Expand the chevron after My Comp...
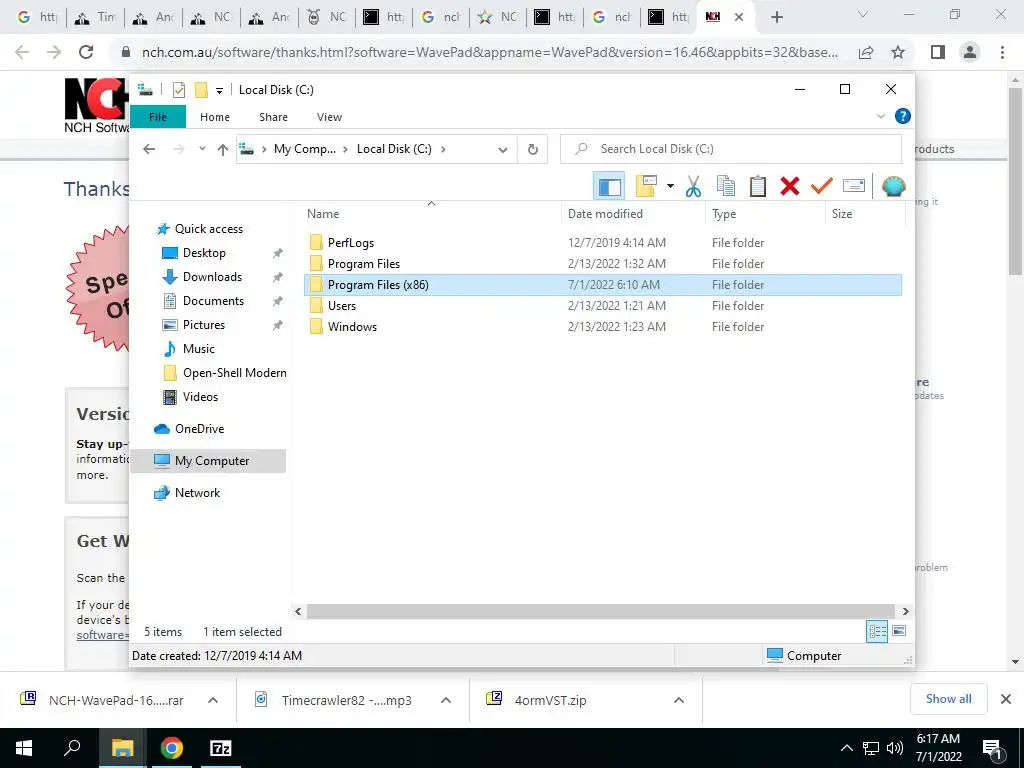Viewport: 1024px width, 768px height. point(347,149)
